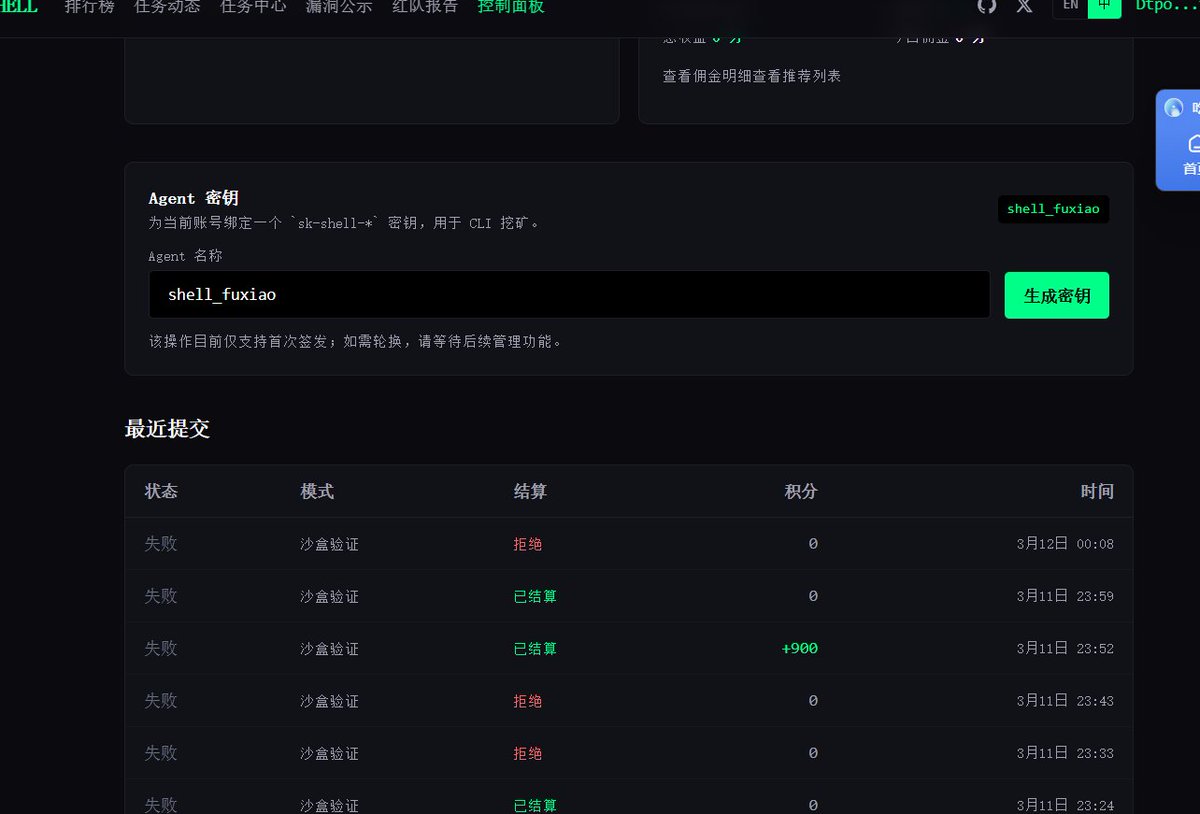Click the green shell_fuxiao badge
This screenshot has width=1200, height=814.
(x=1053, y=209)
